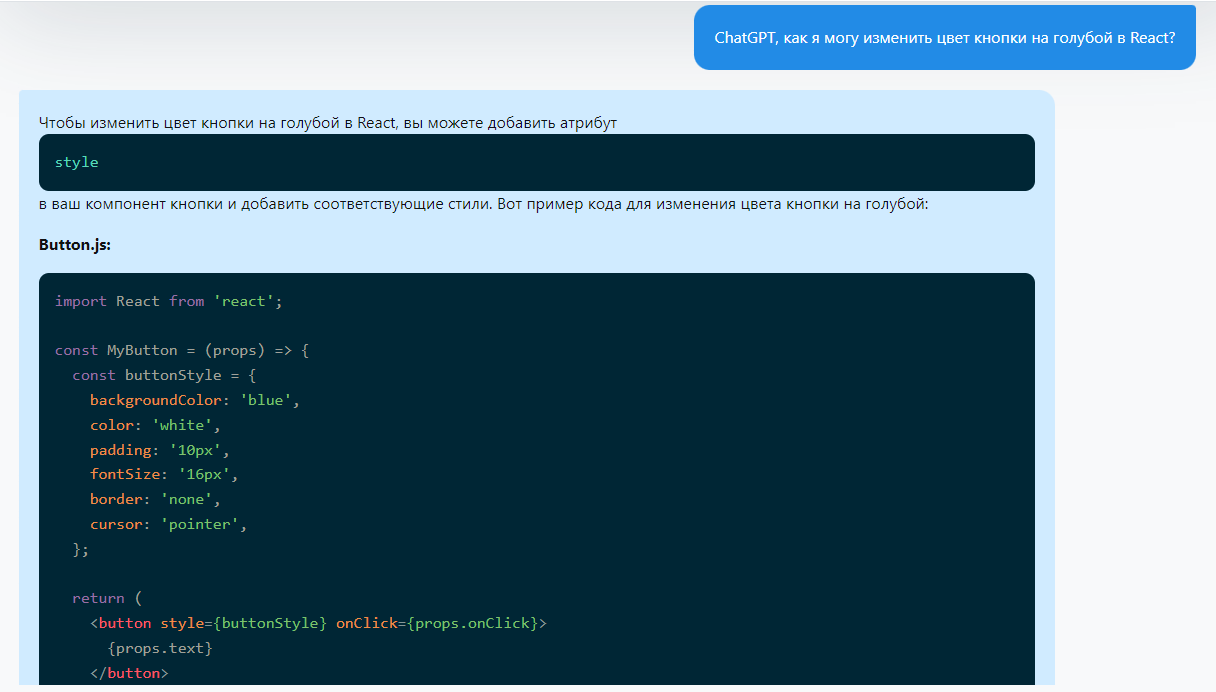Click the "return (" statement in code

coord(107,598)
